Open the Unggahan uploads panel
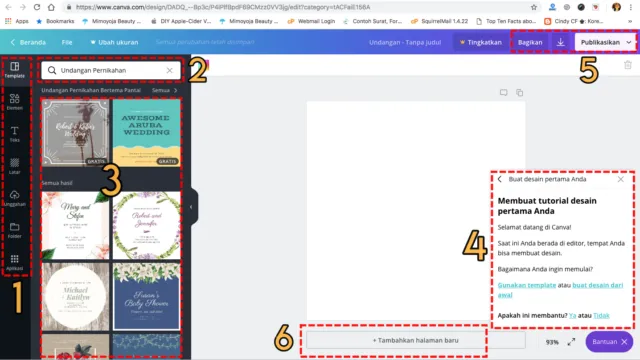Viewport: 640px width, 360px height. pos(15,198)
